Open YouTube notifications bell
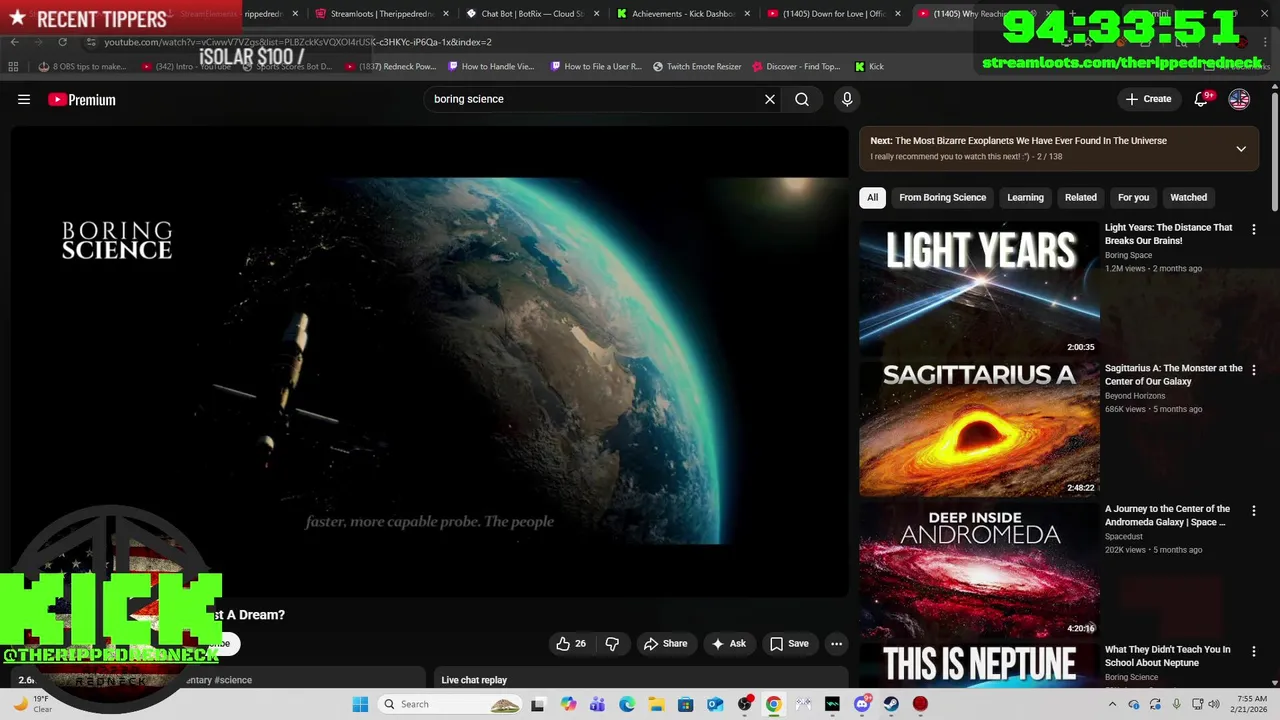 [1201, 99]
